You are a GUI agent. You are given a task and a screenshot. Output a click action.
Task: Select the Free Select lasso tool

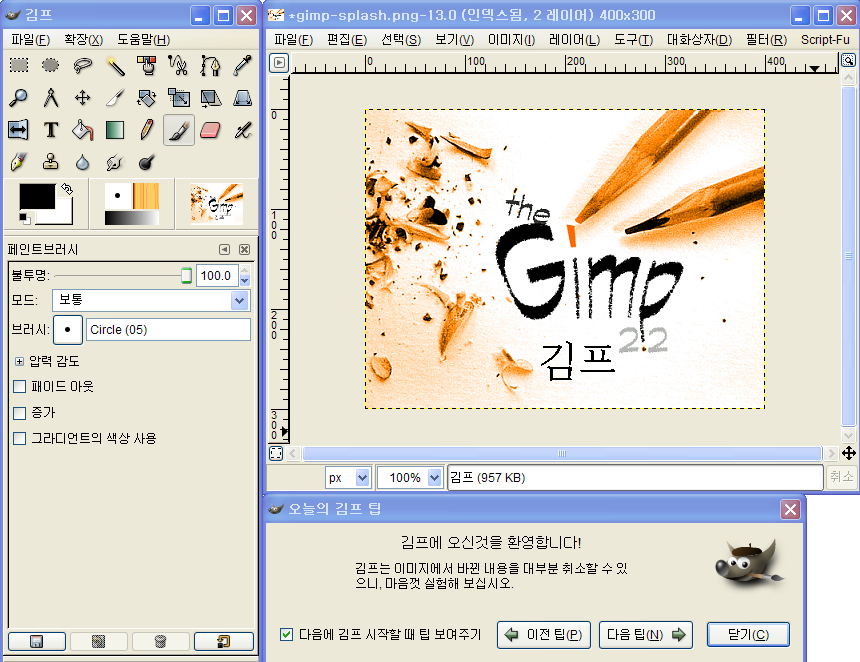pos(82,65)
